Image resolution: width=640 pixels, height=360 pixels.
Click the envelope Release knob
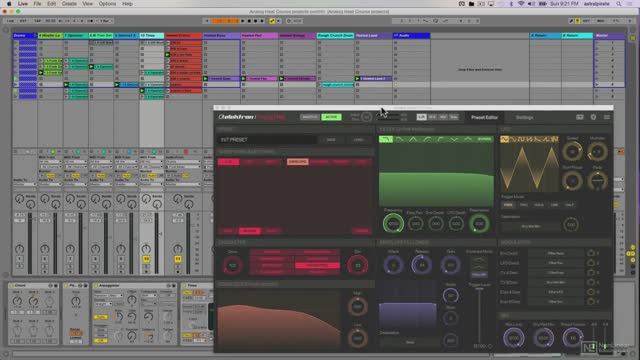pyautogui.click(x=421, y=265)
